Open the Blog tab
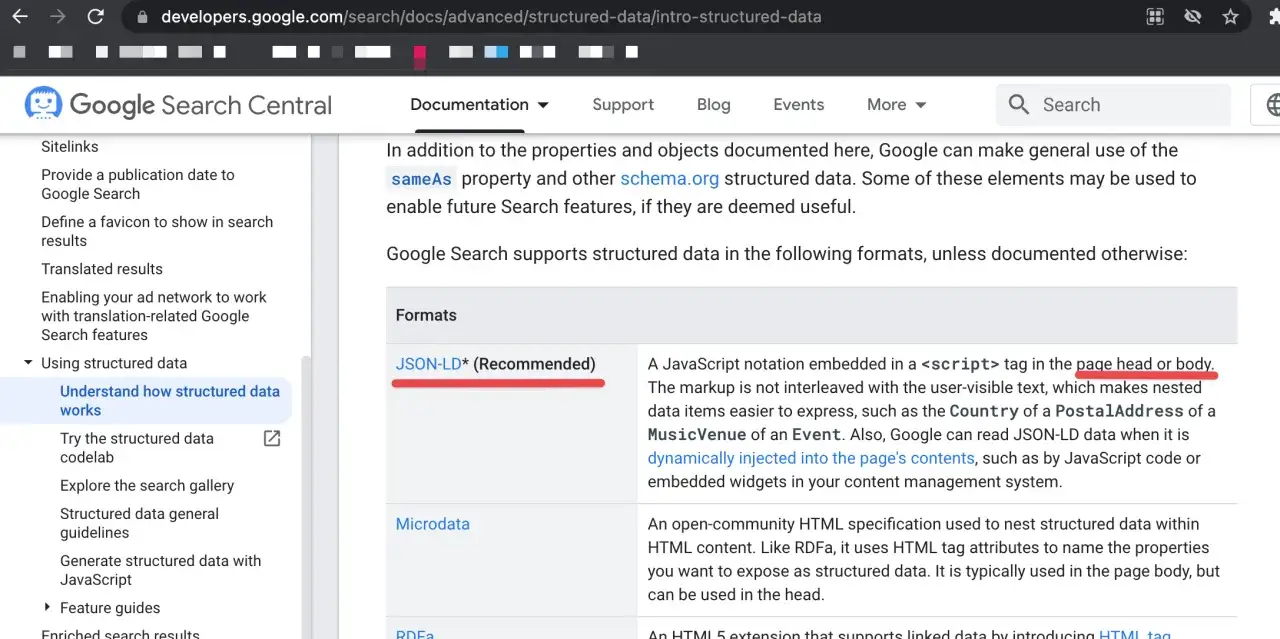The image size is (1280, 639). click(713, 104)
